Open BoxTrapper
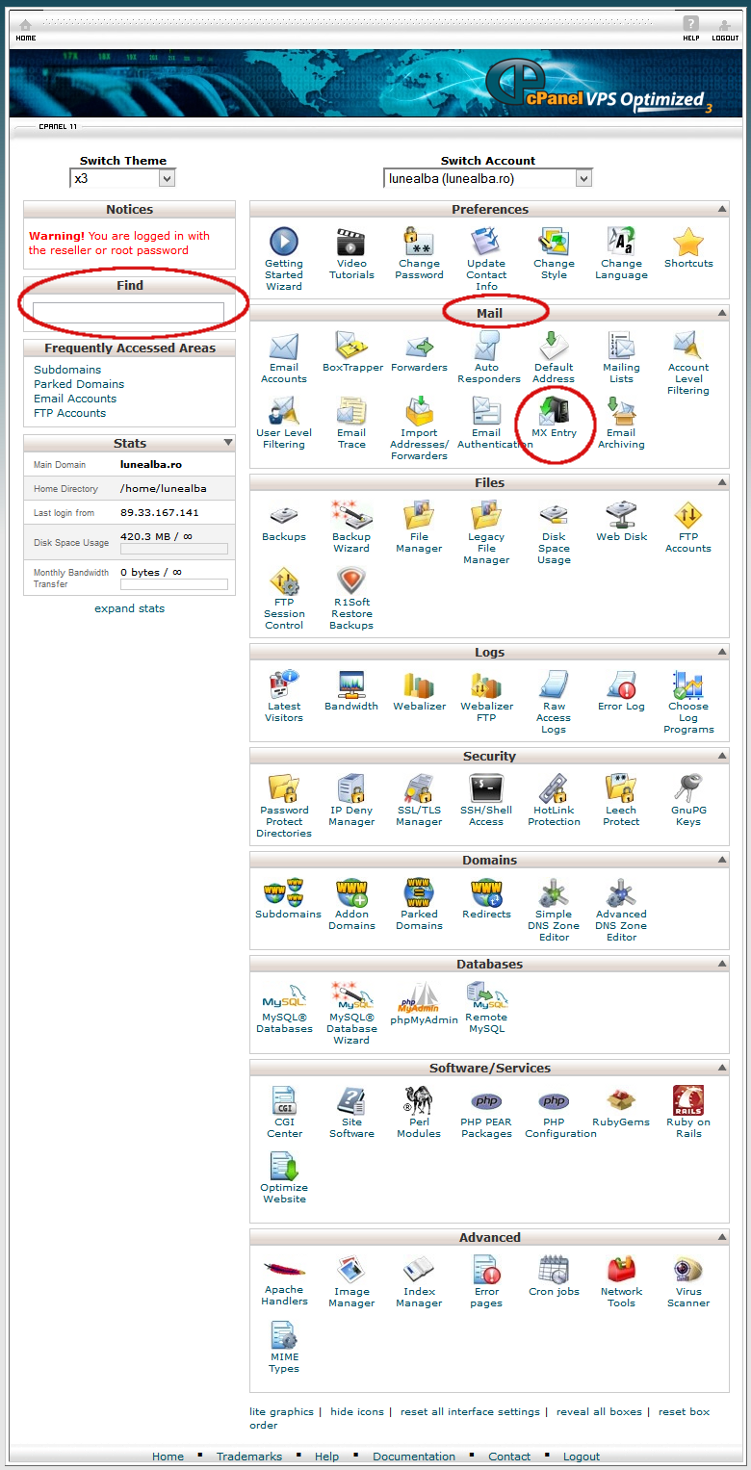 (352, 352)
